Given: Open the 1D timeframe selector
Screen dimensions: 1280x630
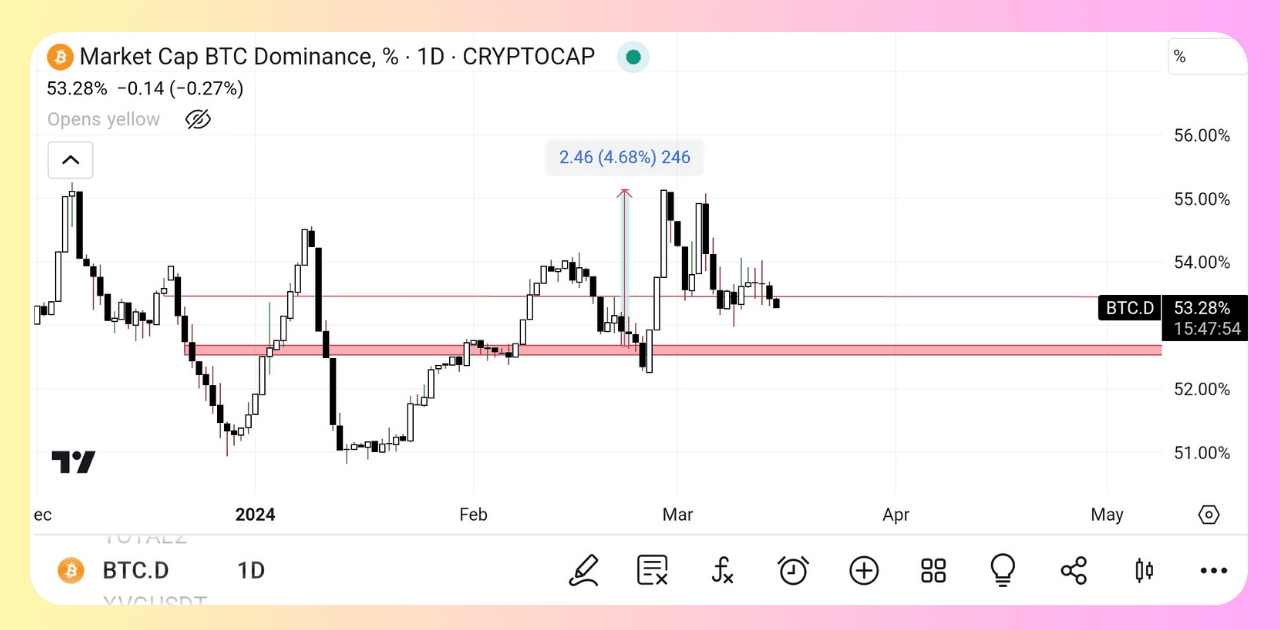Looking at the screenshot, I should tap(250, 570).
